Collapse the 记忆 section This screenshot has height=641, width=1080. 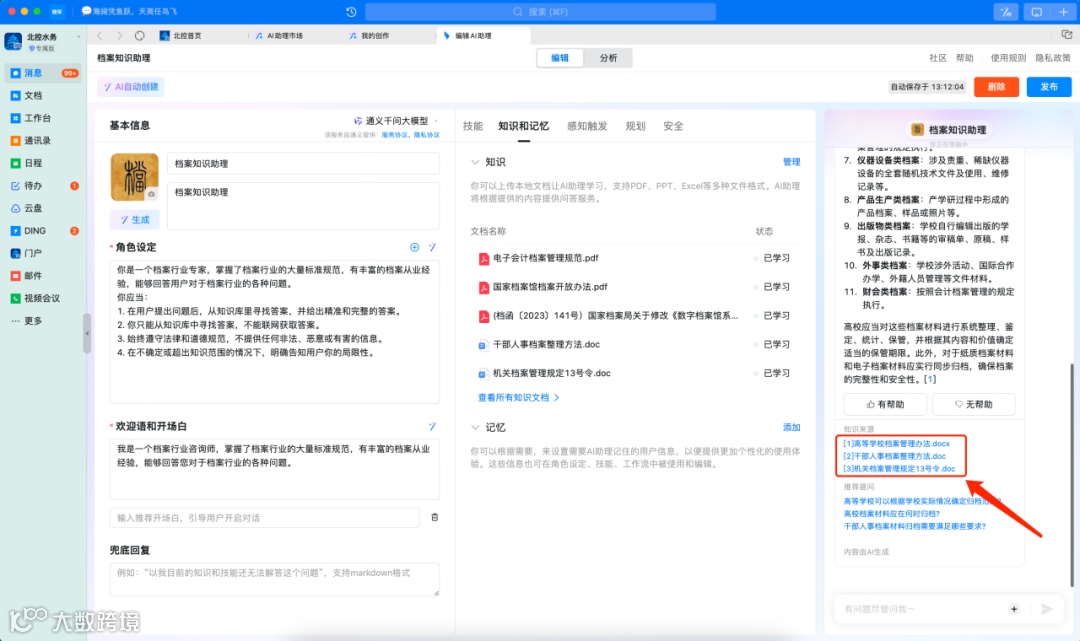coord(475,428)
